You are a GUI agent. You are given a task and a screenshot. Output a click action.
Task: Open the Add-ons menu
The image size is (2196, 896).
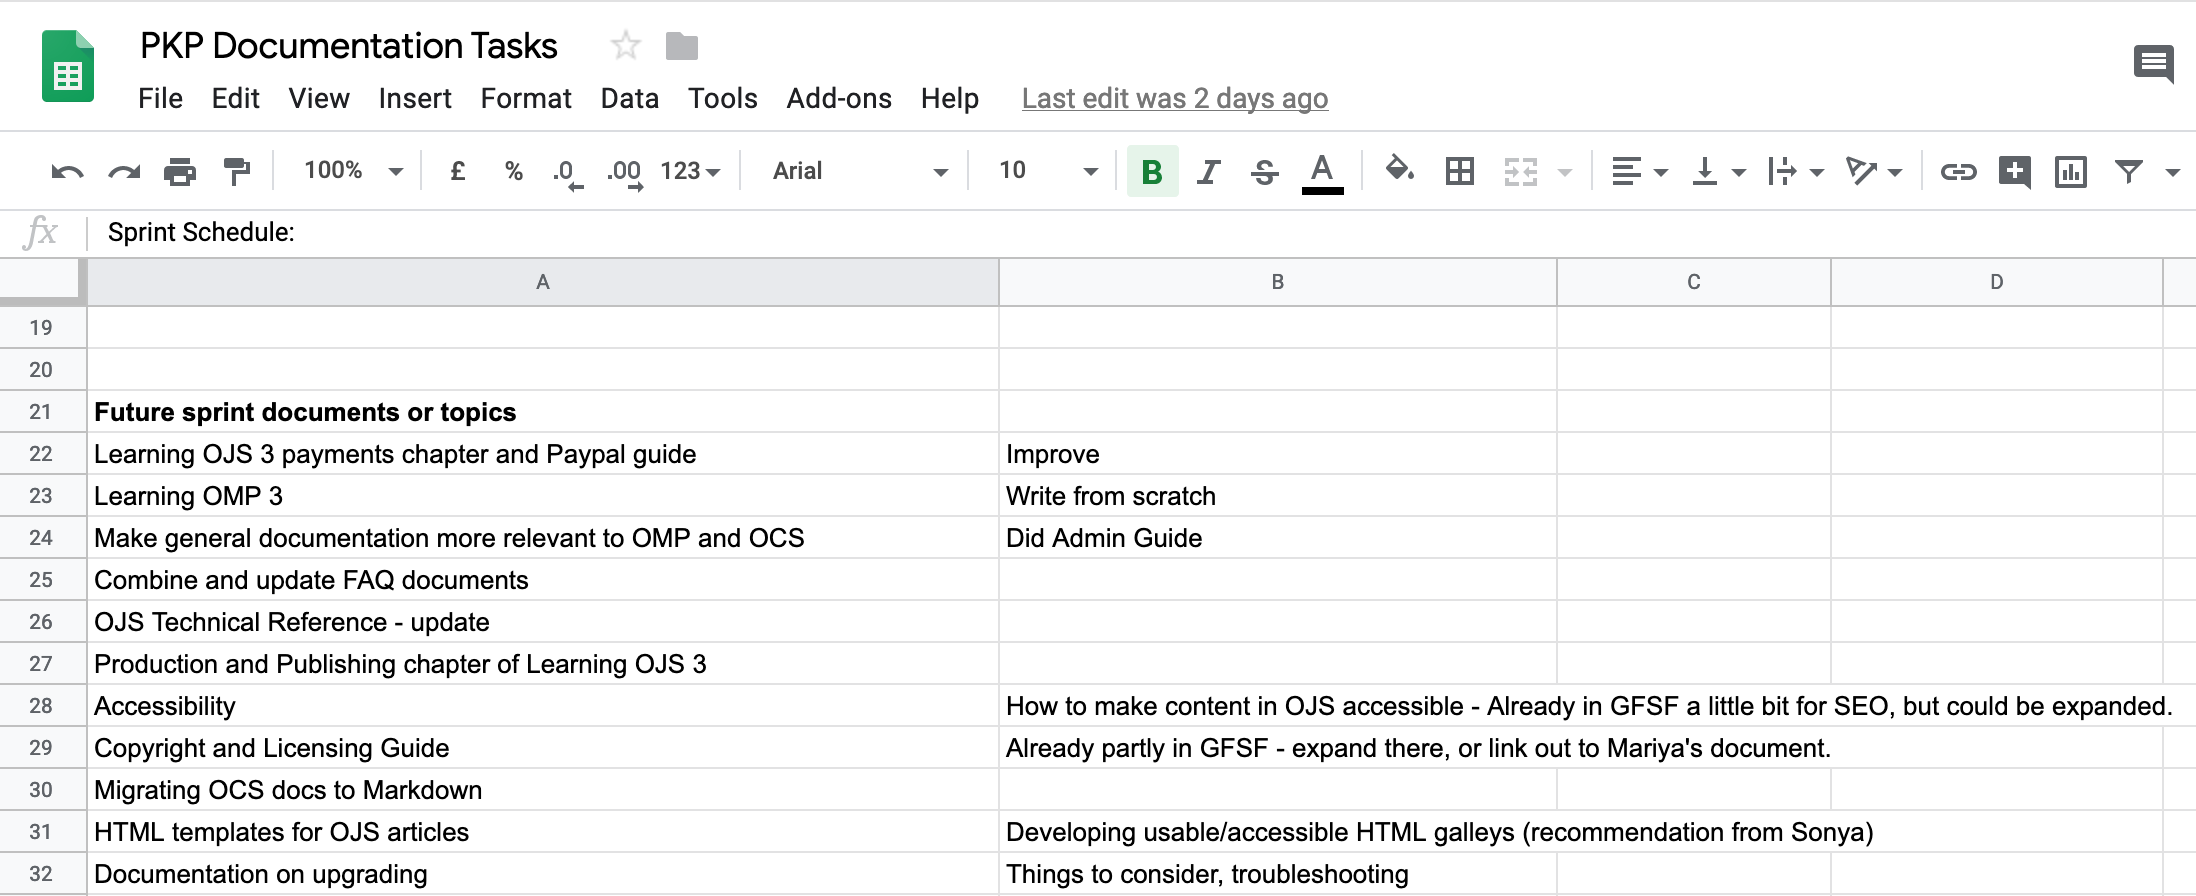(839, 98)
